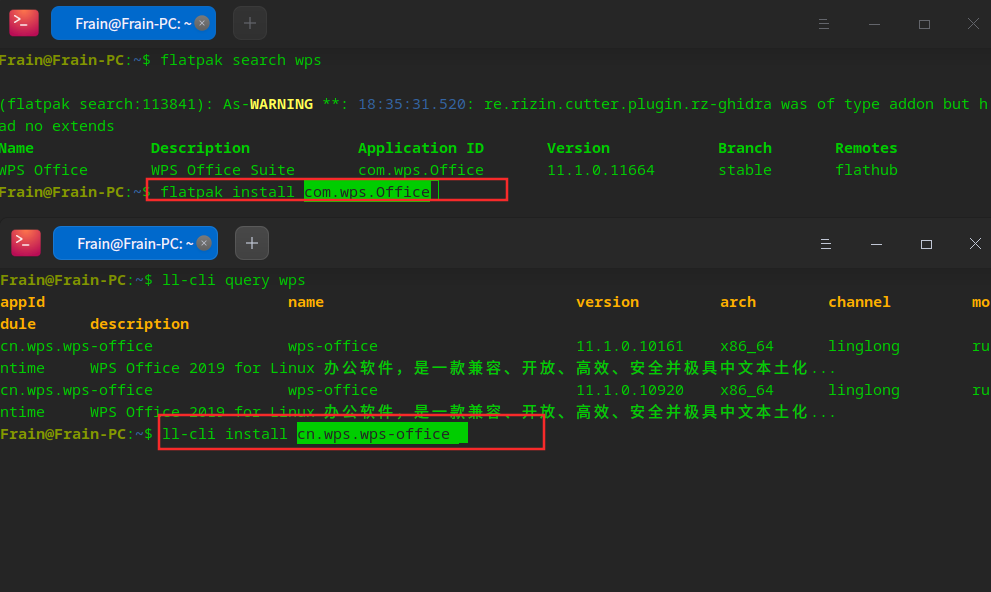Open the hamburger menu of the upper terminal
The width and height of the screenshot is (991, 592).
click(824, 24)
